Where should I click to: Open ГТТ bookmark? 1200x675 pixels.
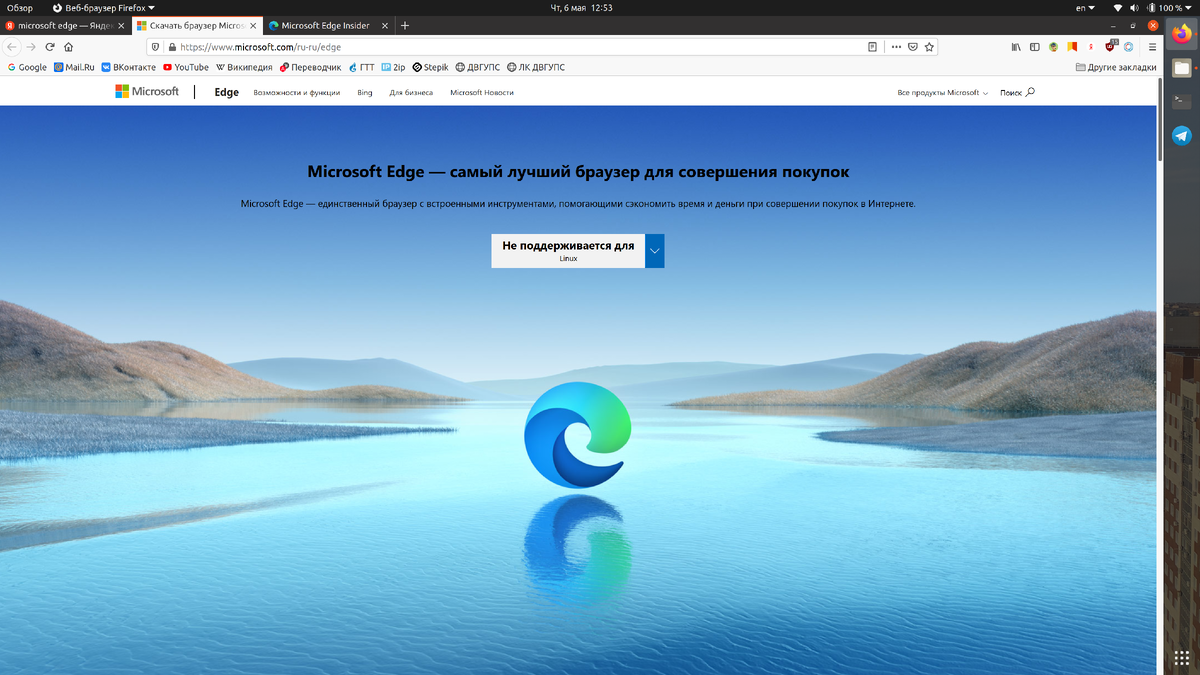[361, 67]
